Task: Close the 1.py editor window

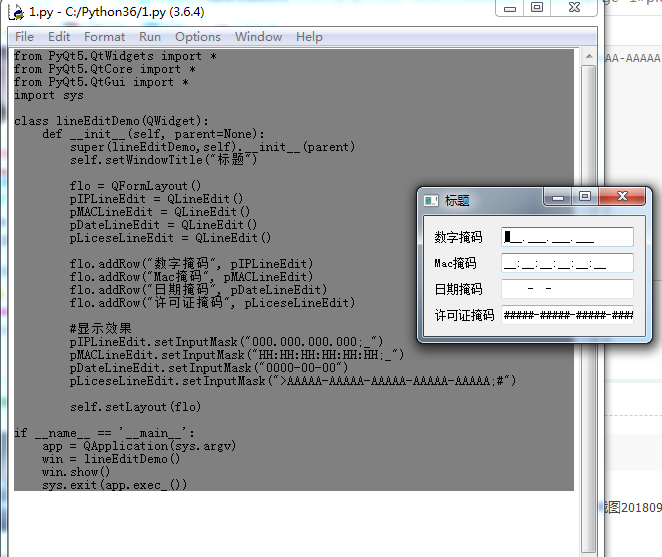Action: point(575,8)
